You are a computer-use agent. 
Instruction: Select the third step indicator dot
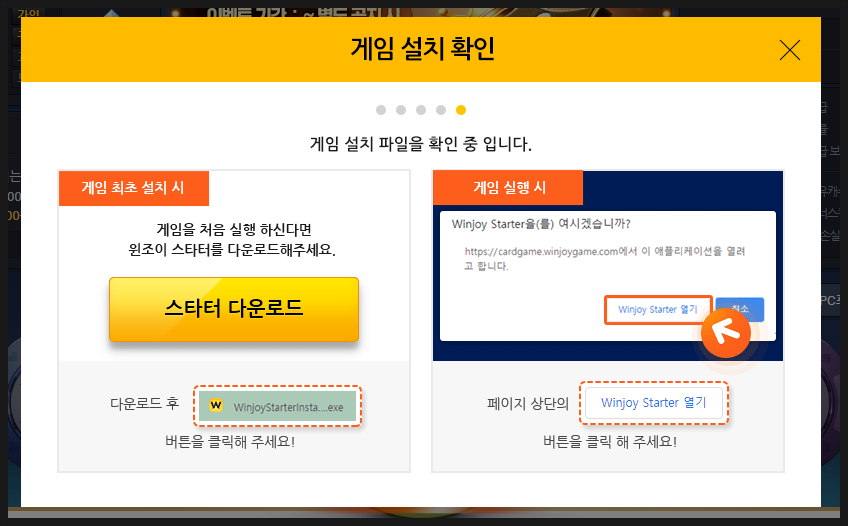421,110
